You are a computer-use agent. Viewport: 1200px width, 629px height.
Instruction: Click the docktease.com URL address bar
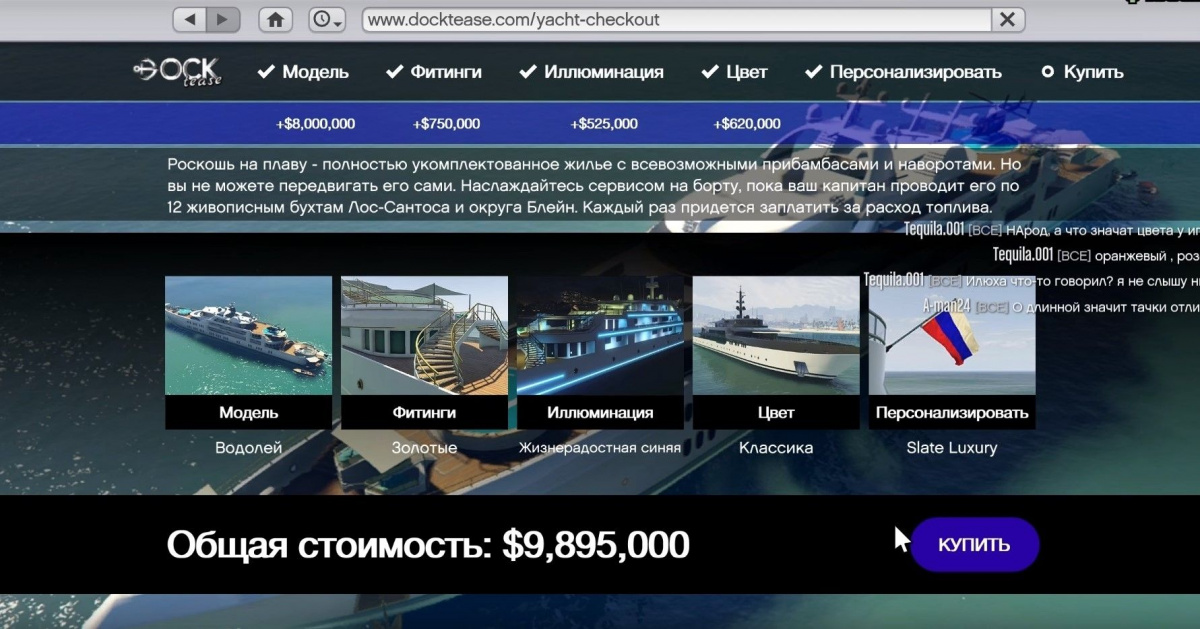tap(677, 19)
